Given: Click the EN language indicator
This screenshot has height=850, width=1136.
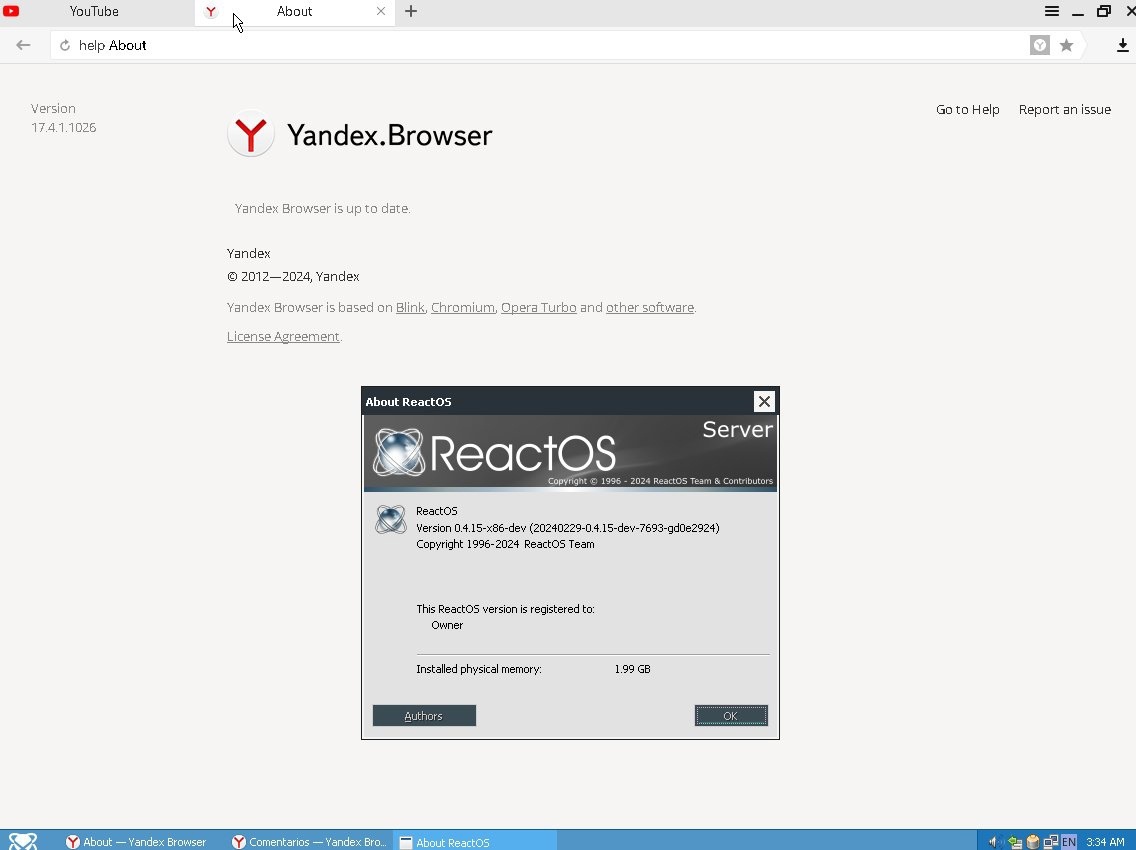Looking at the screenshot, I should (1069, 842).
